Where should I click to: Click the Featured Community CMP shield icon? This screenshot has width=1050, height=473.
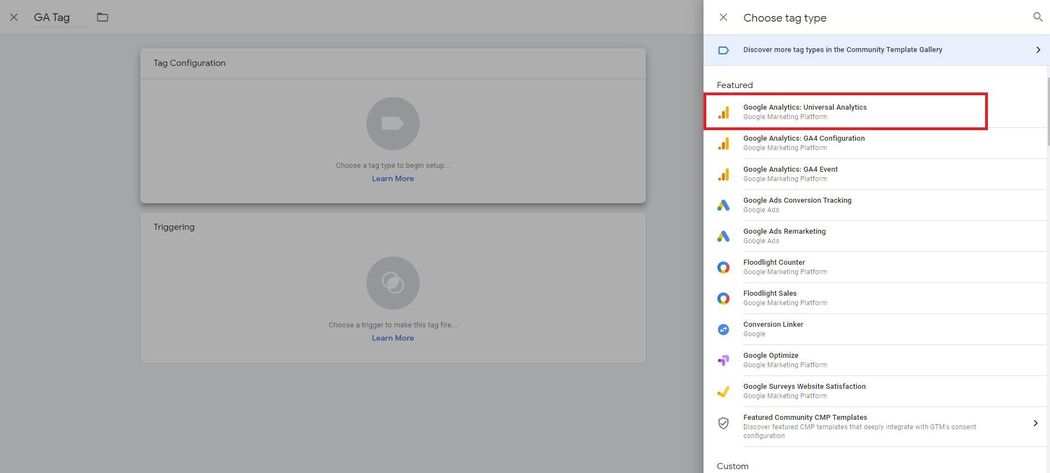coord(723,423)
